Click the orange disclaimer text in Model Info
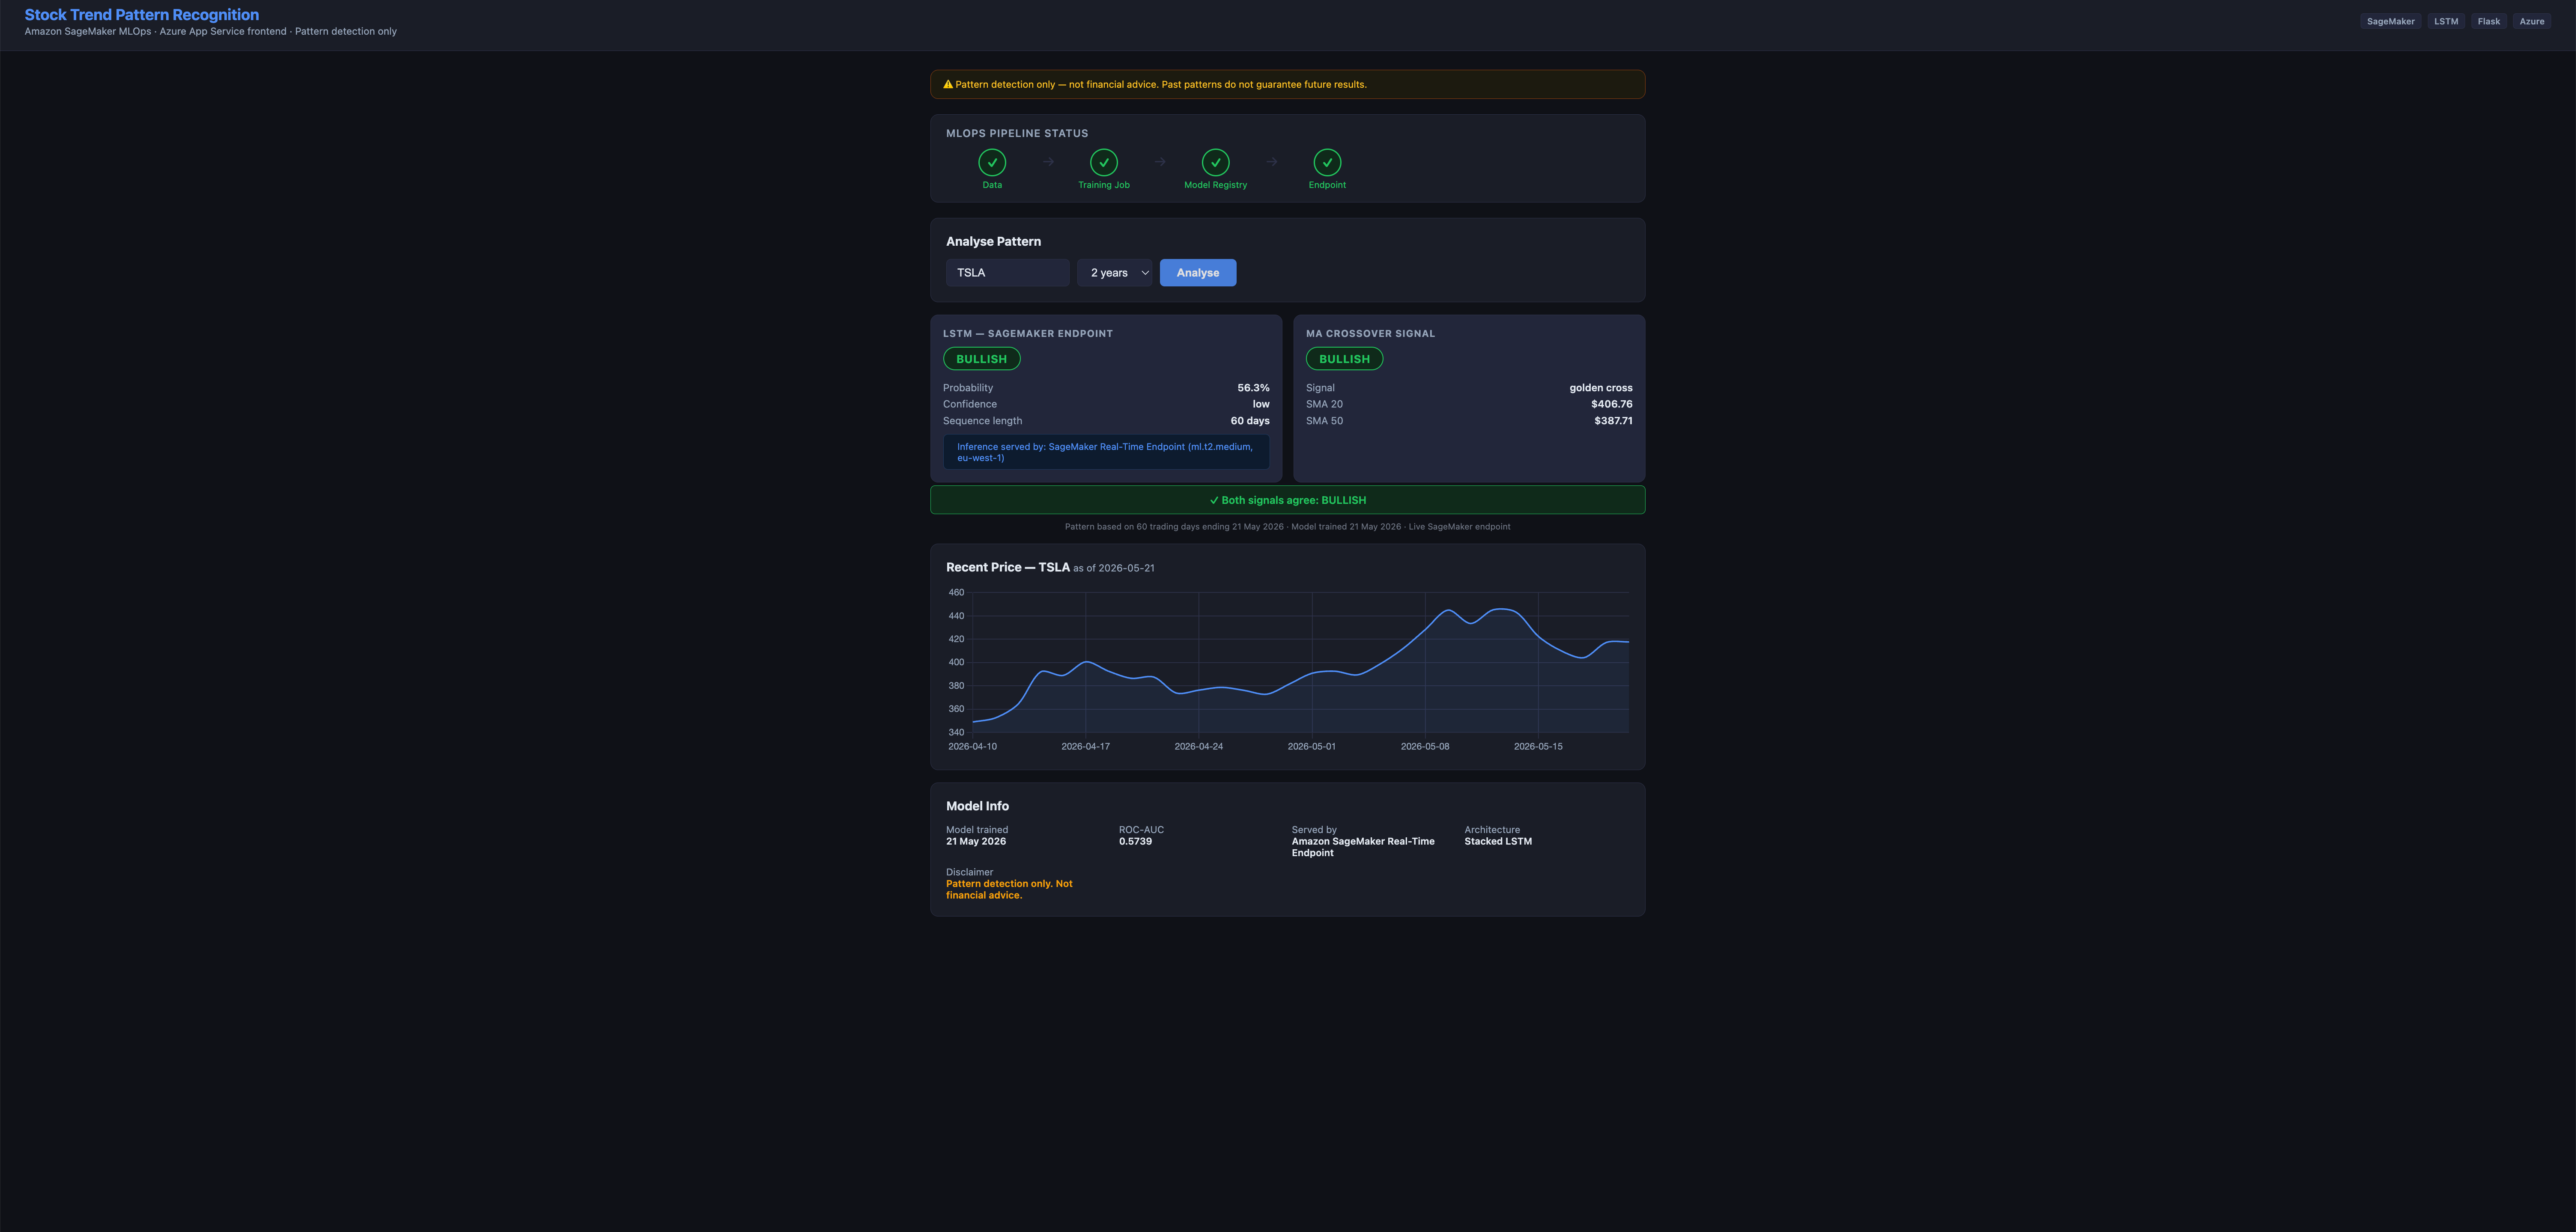 1009,890
